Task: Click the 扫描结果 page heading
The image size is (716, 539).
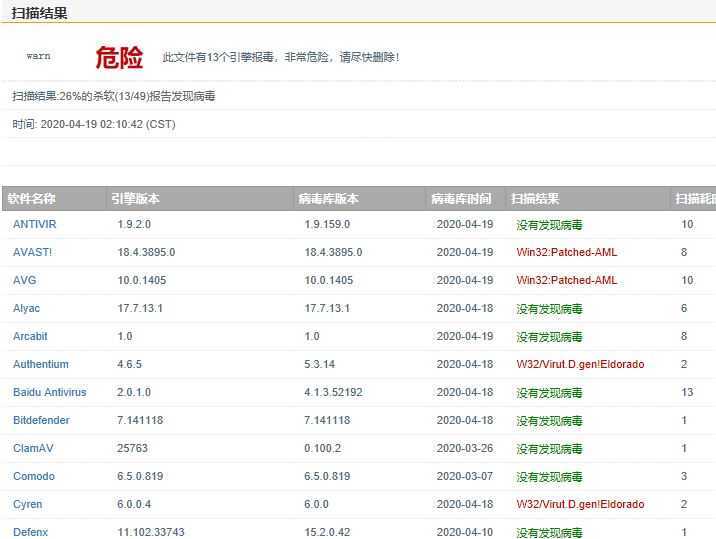Action: (40, 13)
